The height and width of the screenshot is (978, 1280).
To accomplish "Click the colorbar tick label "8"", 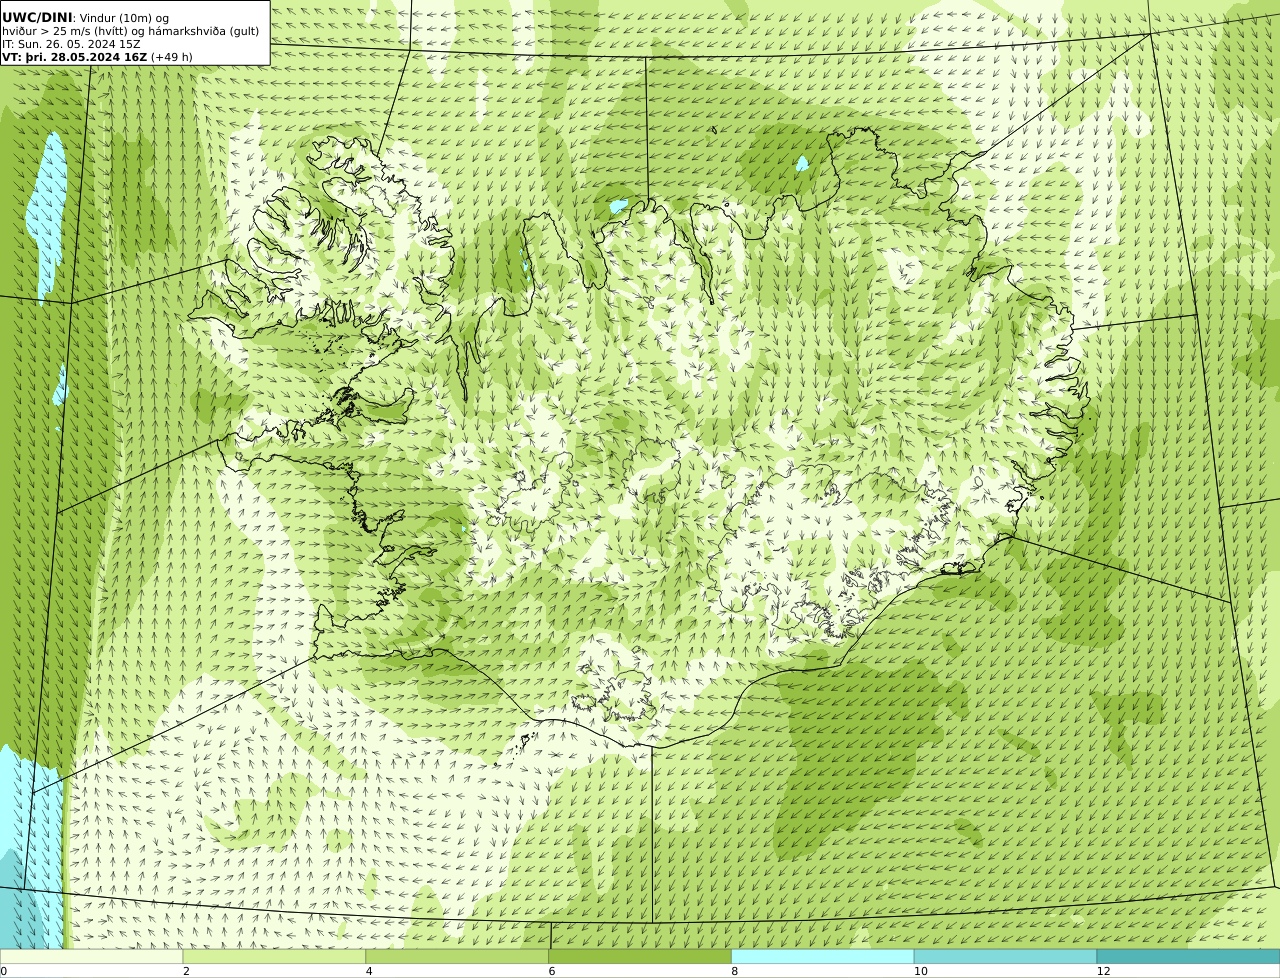I will [734, 971].
